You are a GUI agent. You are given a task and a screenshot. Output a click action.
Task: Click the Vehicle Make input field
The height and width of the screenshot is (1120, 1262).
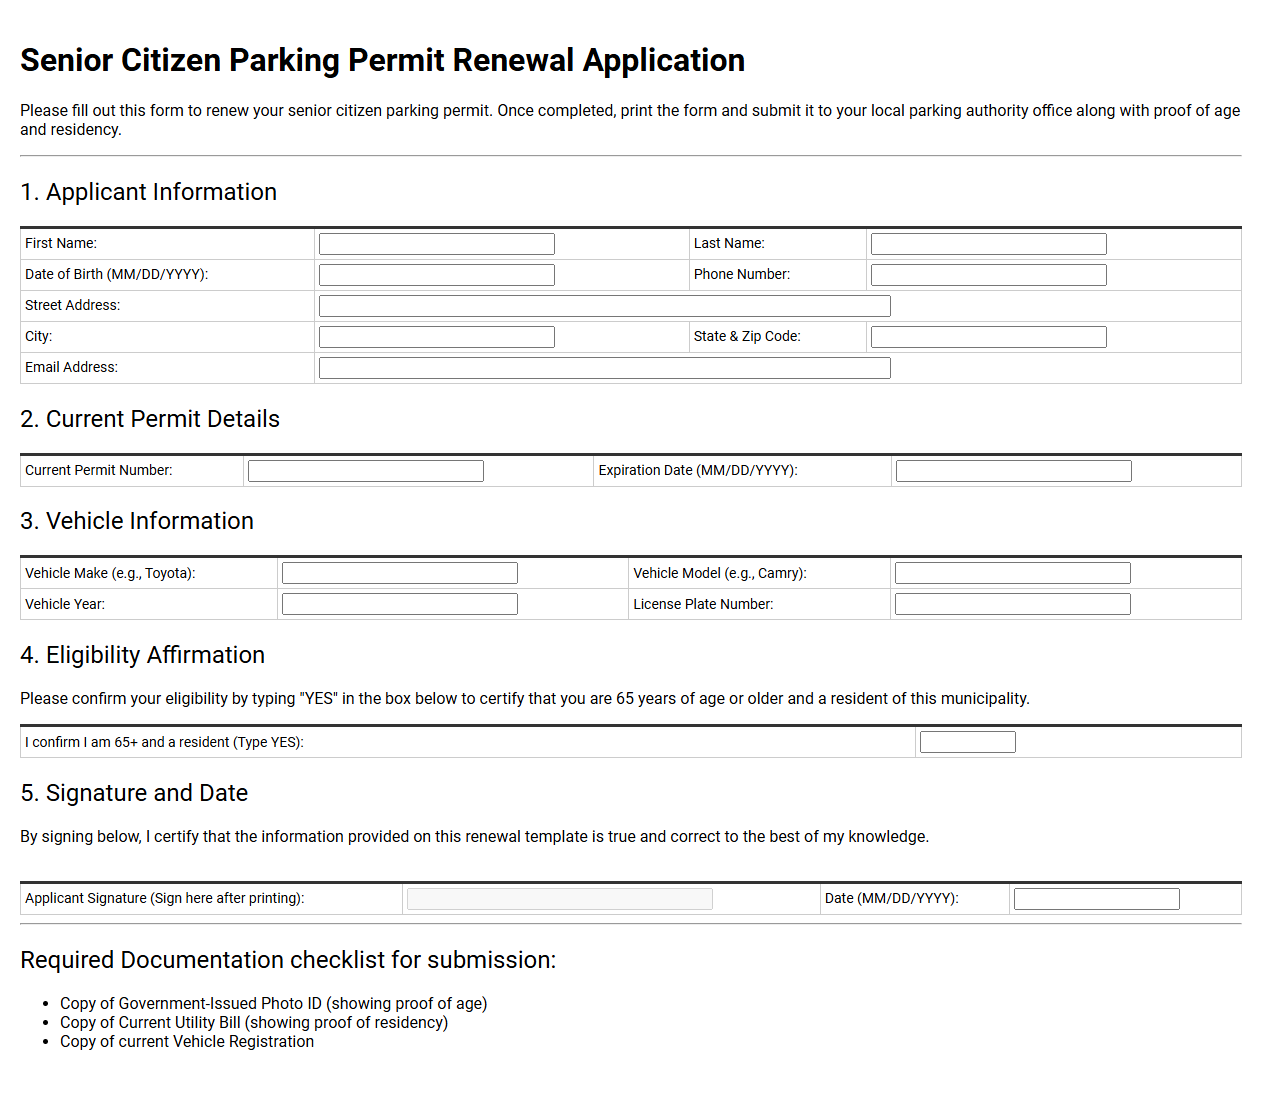click(399, 573)
